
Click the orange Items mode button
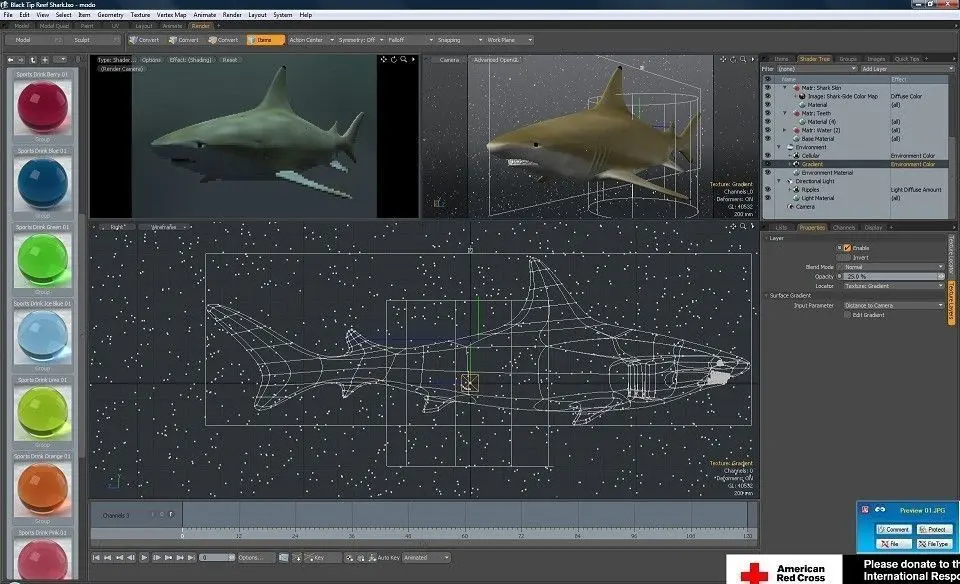(x=265, y=40)
